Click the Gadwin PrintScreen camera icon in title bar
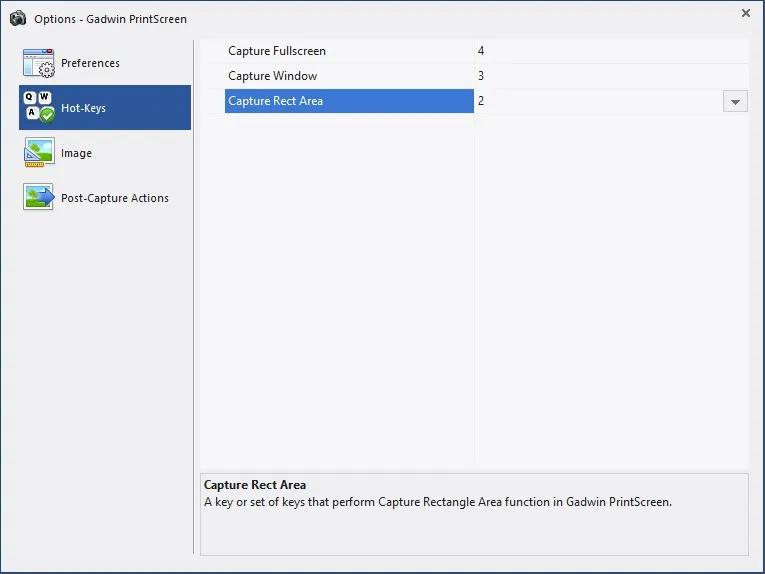This screenshot has width=765, height=574. [x=18, y=19]
